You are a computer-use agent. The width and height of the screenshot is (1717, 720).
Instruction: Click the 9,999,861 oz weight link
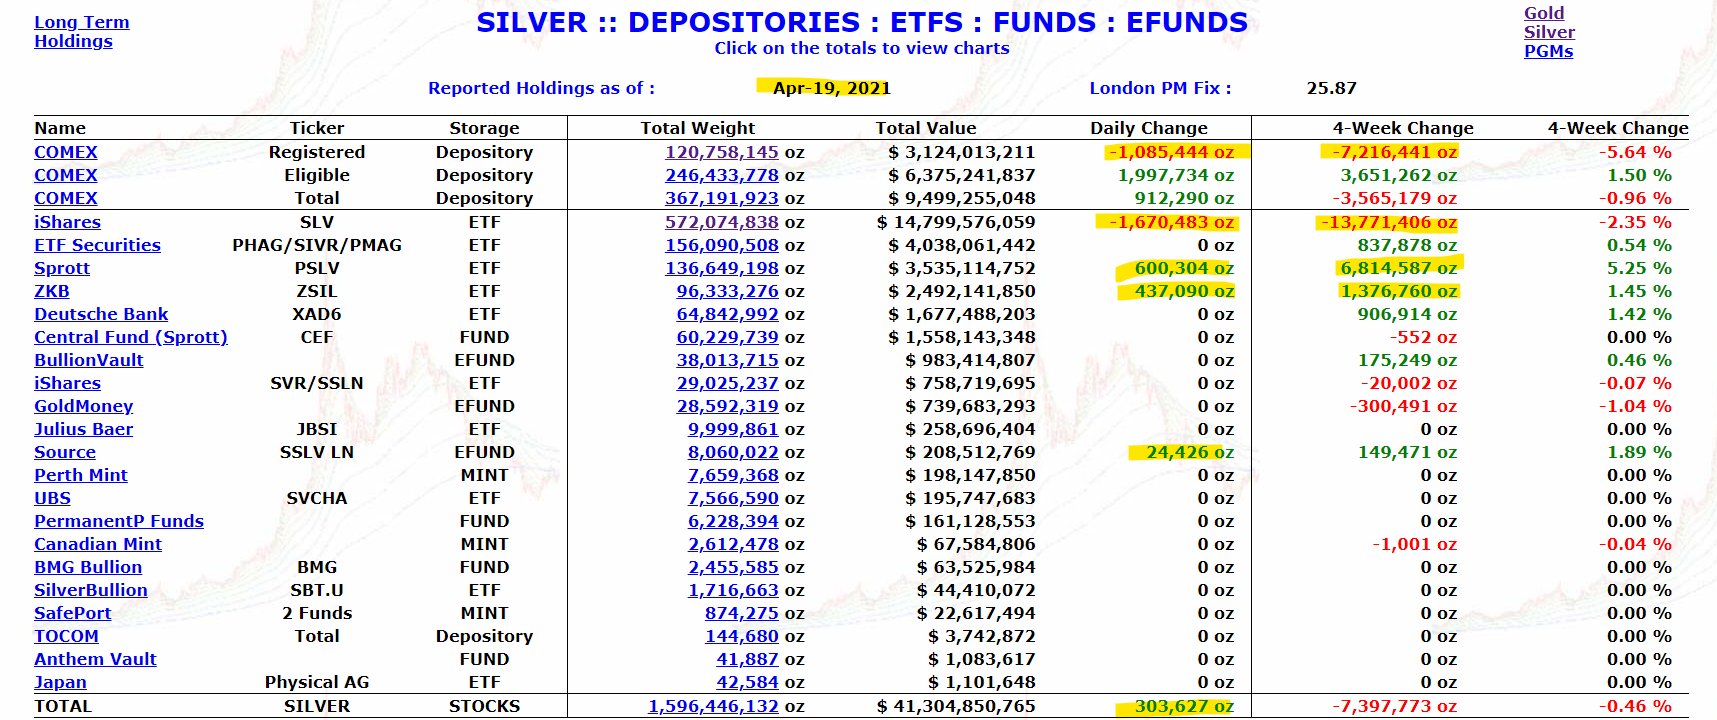click(733, 429)
